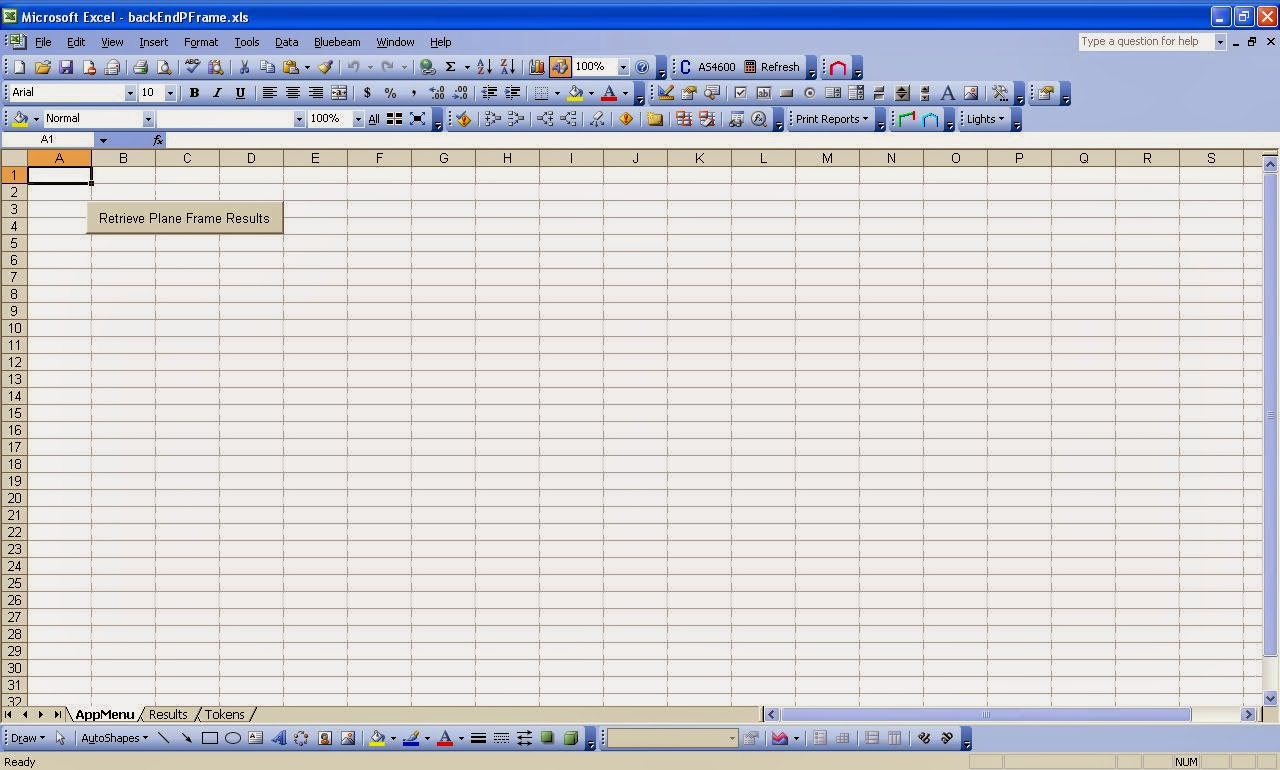Open the font size 10 dropdown
Screen dimensions: 1280x770
(x=170, y=93)
